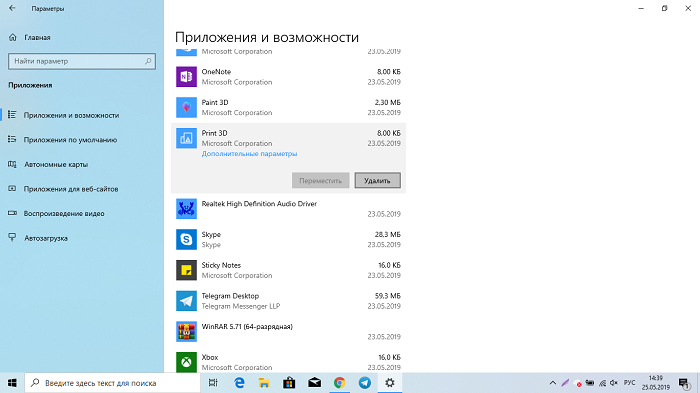Screen dimensions: 700x393
Task: Open Mail app from taskbar
Action: coord(314,383)
